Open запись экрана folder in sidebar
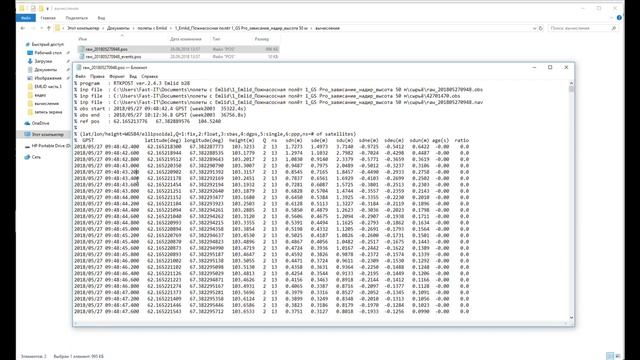This screenshot has height=360, width=640. click(x=45, y=112)
